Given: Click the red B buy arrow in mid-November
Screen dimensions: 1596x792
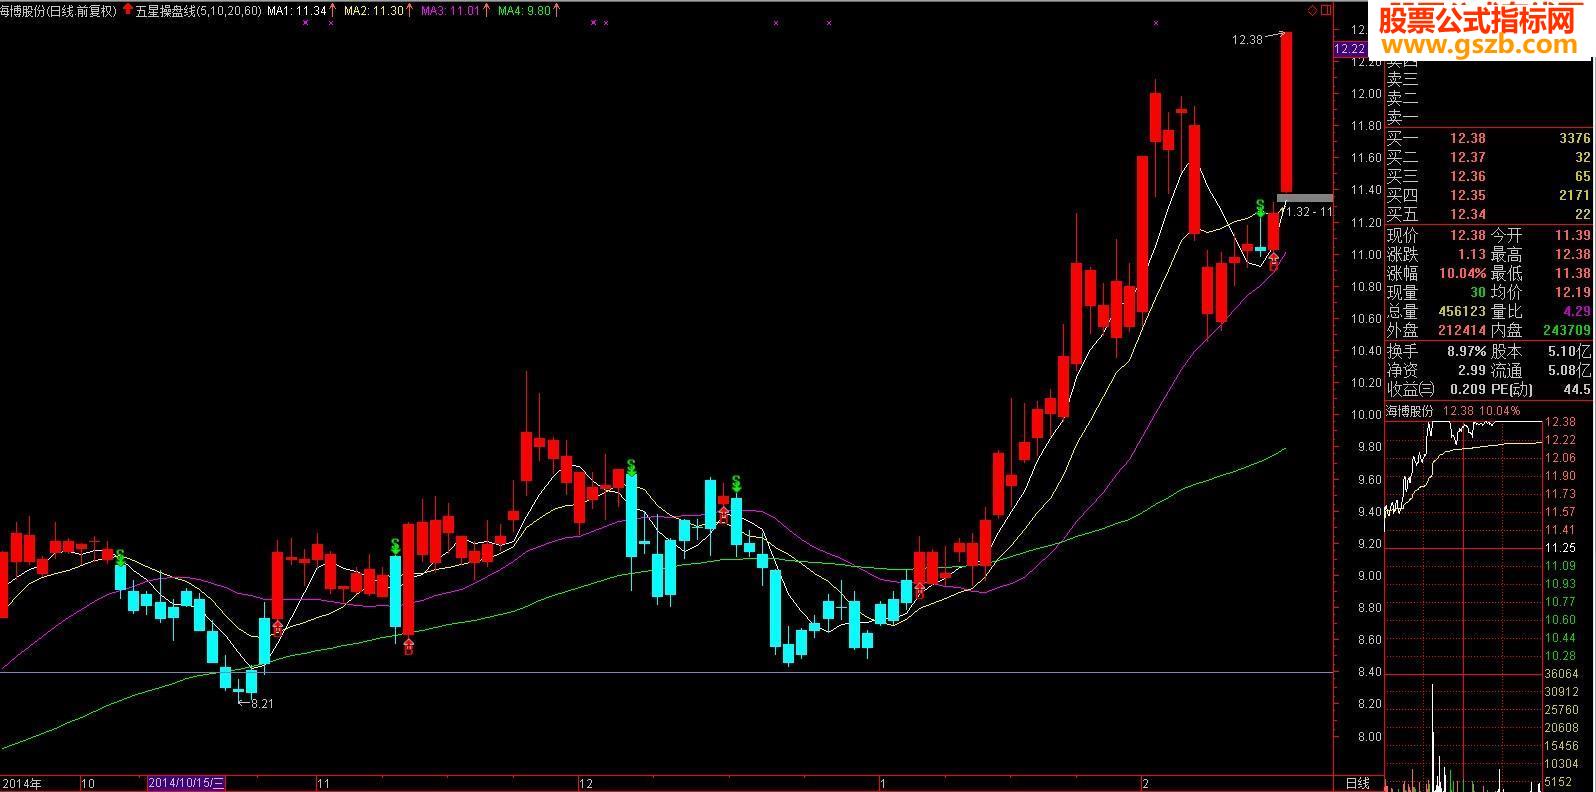Looking at the screenshot, I should [408, 645].
